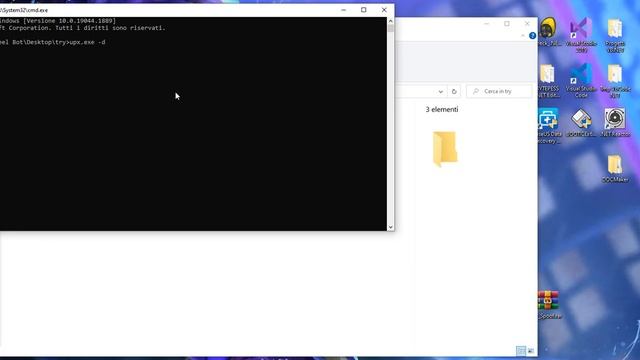Maximize the Explorer window
Viewport: 640px width, 360px height.
point(507,24)
